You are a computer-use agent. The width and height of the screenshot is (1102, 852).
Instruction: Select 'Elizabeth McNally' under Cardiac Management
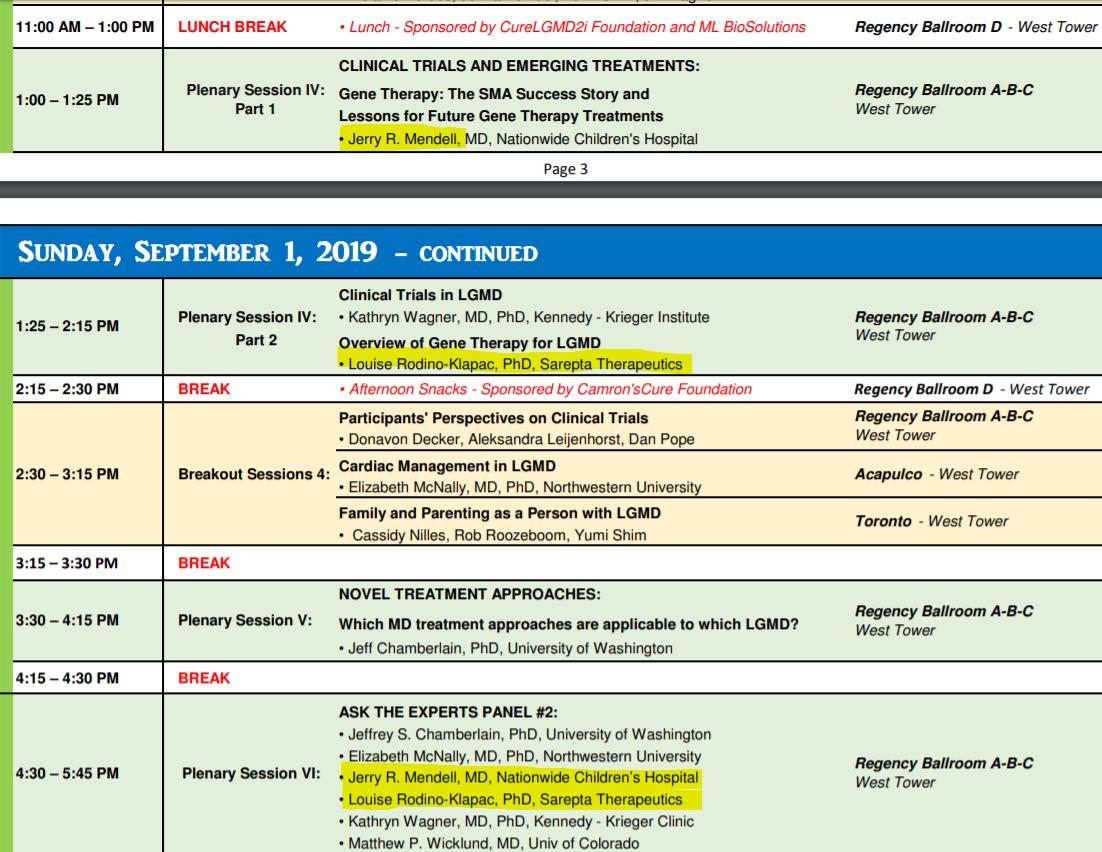coord(520,487)
